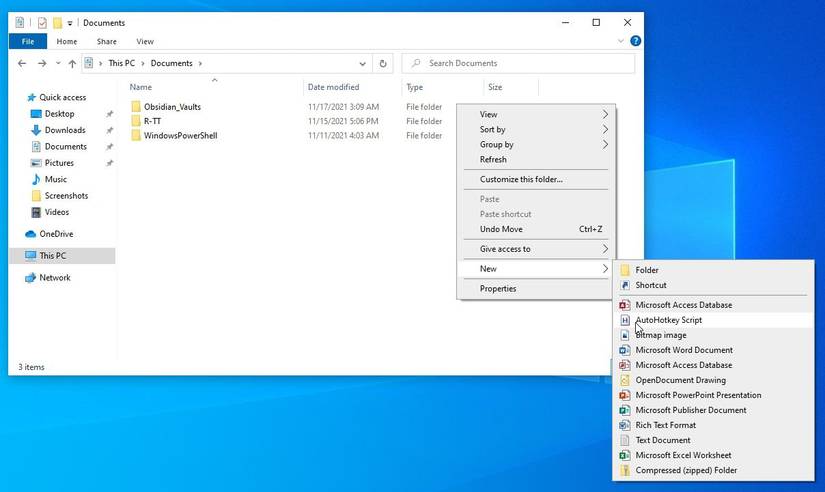Click the Publisher Document icon
The height and width of the screenshot is (492, 825).
625,410
